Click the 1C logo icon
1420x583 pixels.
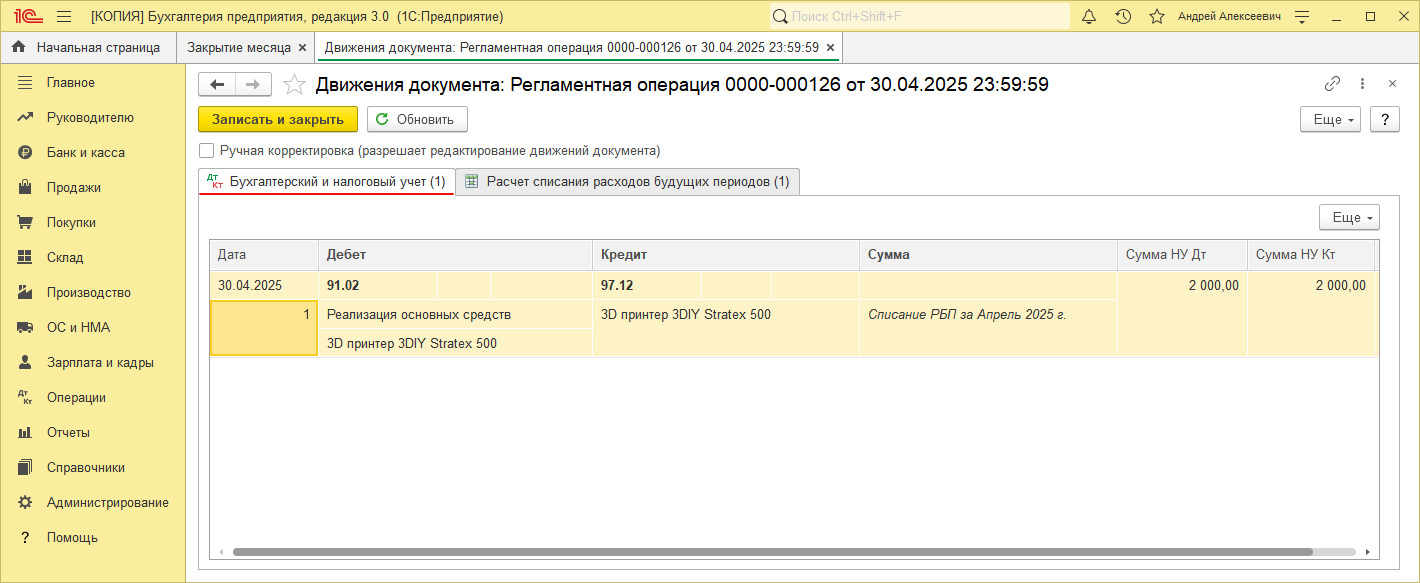coord(26,16)
